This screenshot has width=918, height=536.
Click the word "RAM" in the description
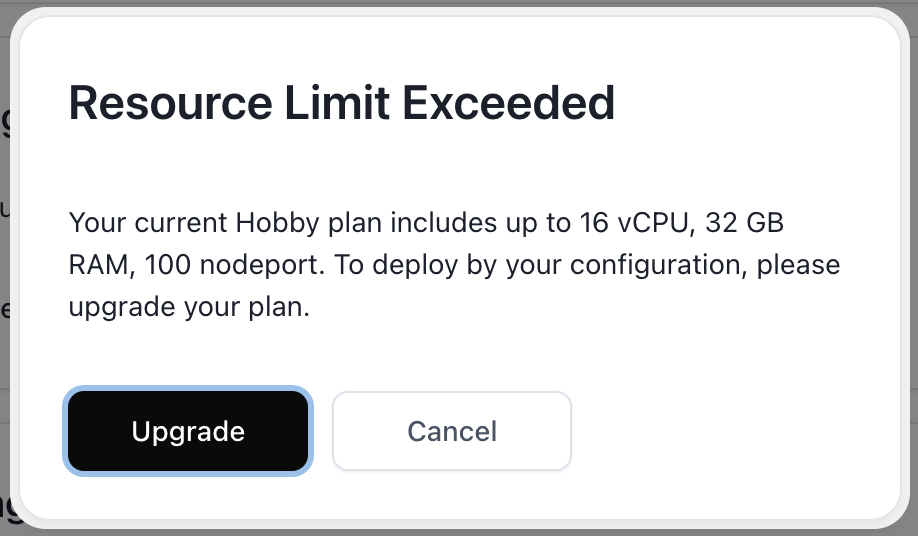(99, 266)
